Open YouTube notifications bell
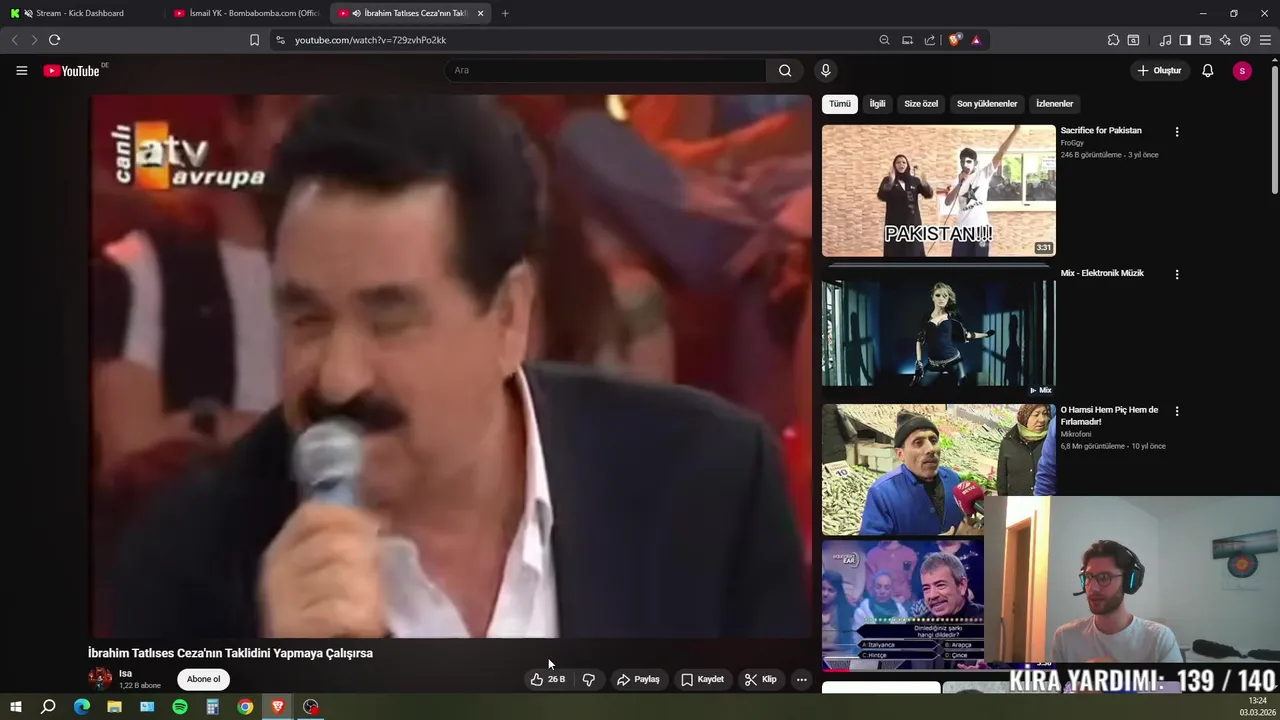This screenshot has width=1280, height=720. click(1207, 70)
